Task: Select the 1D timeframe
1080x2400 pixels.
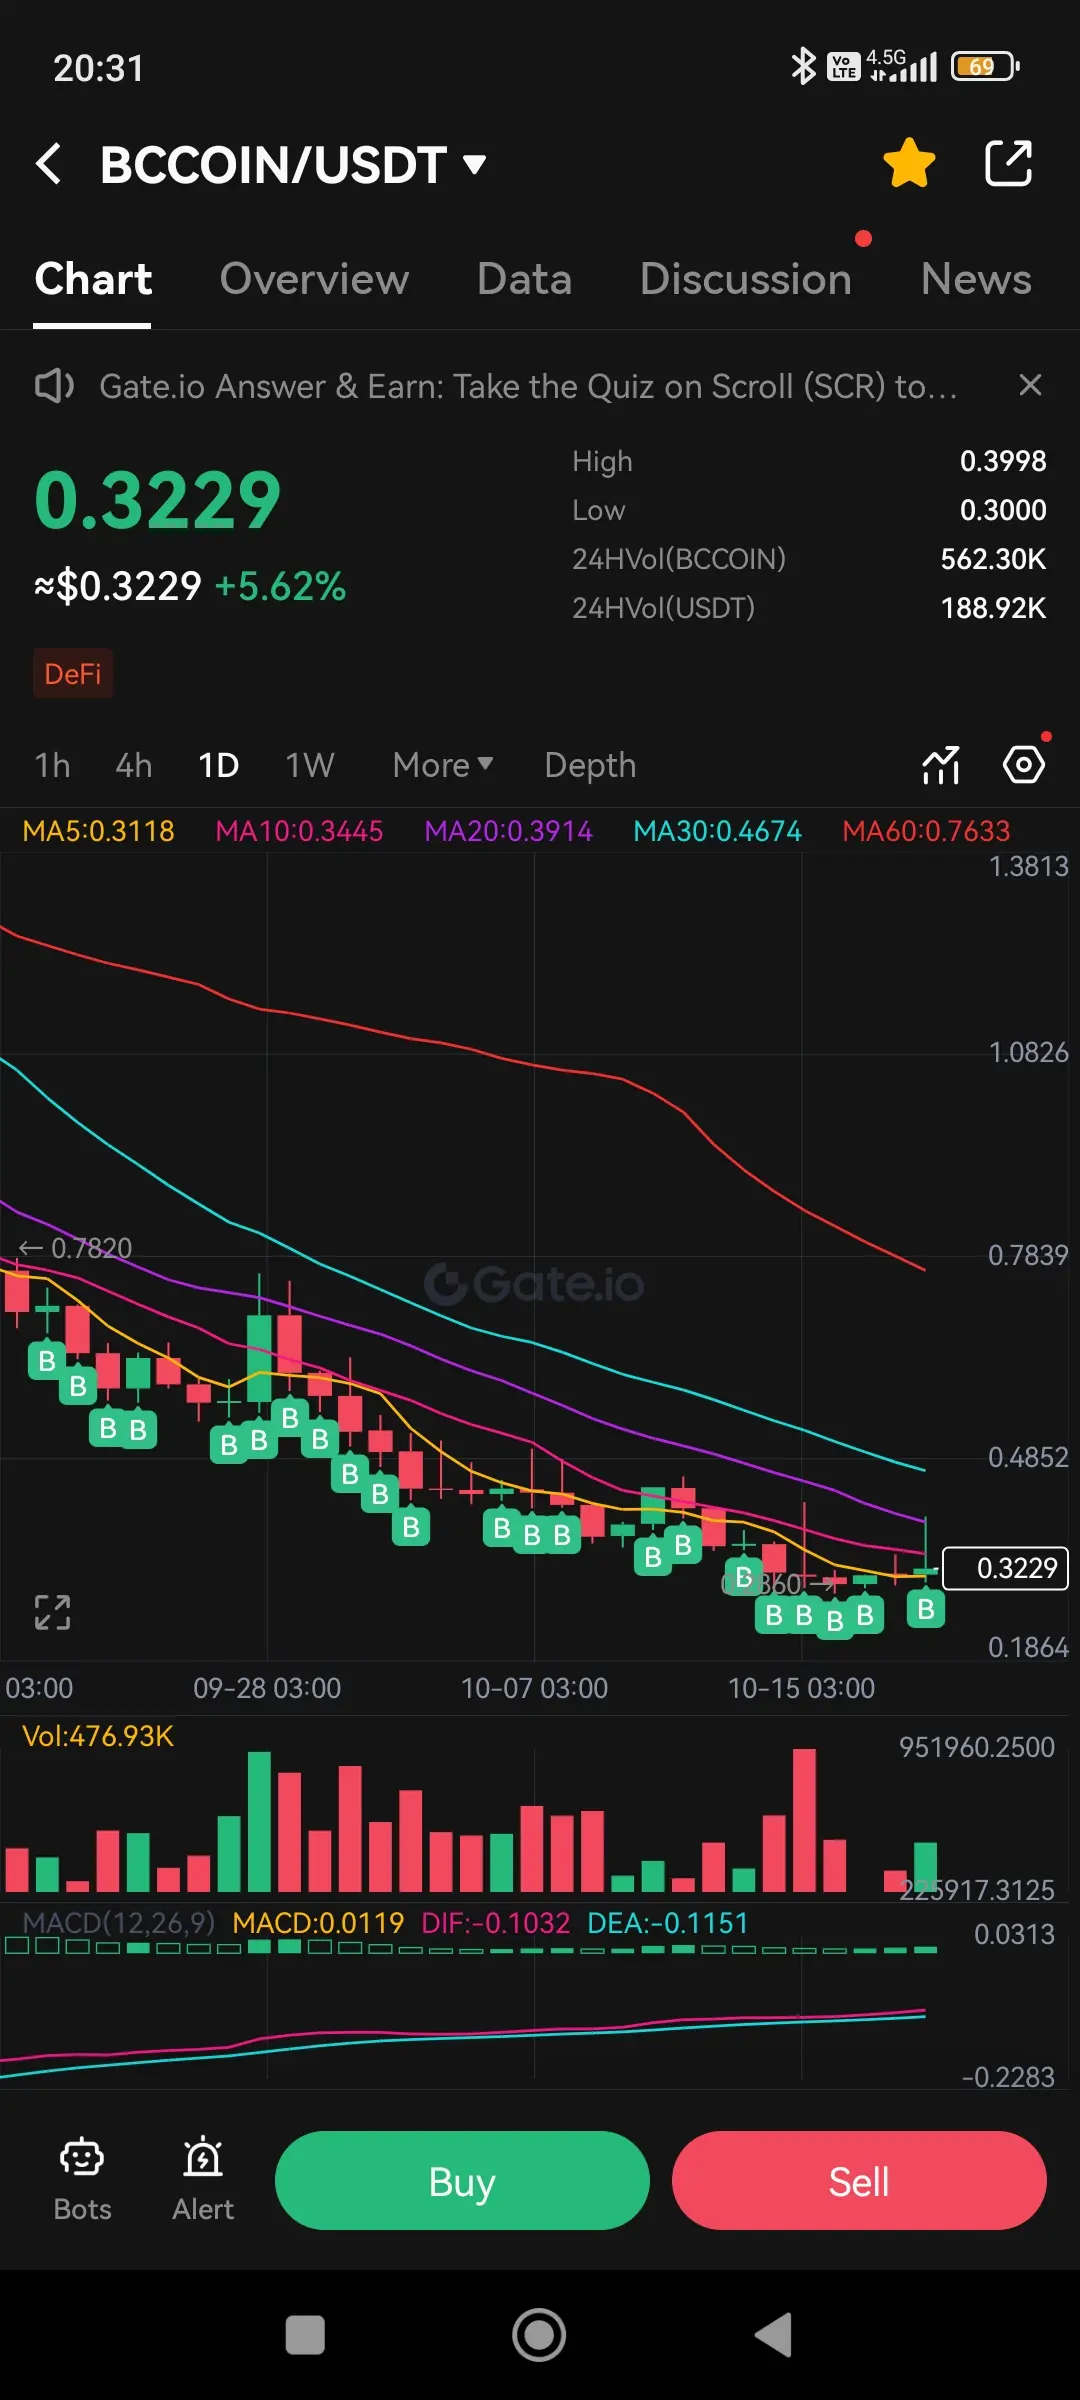Action: pos(218,766)
